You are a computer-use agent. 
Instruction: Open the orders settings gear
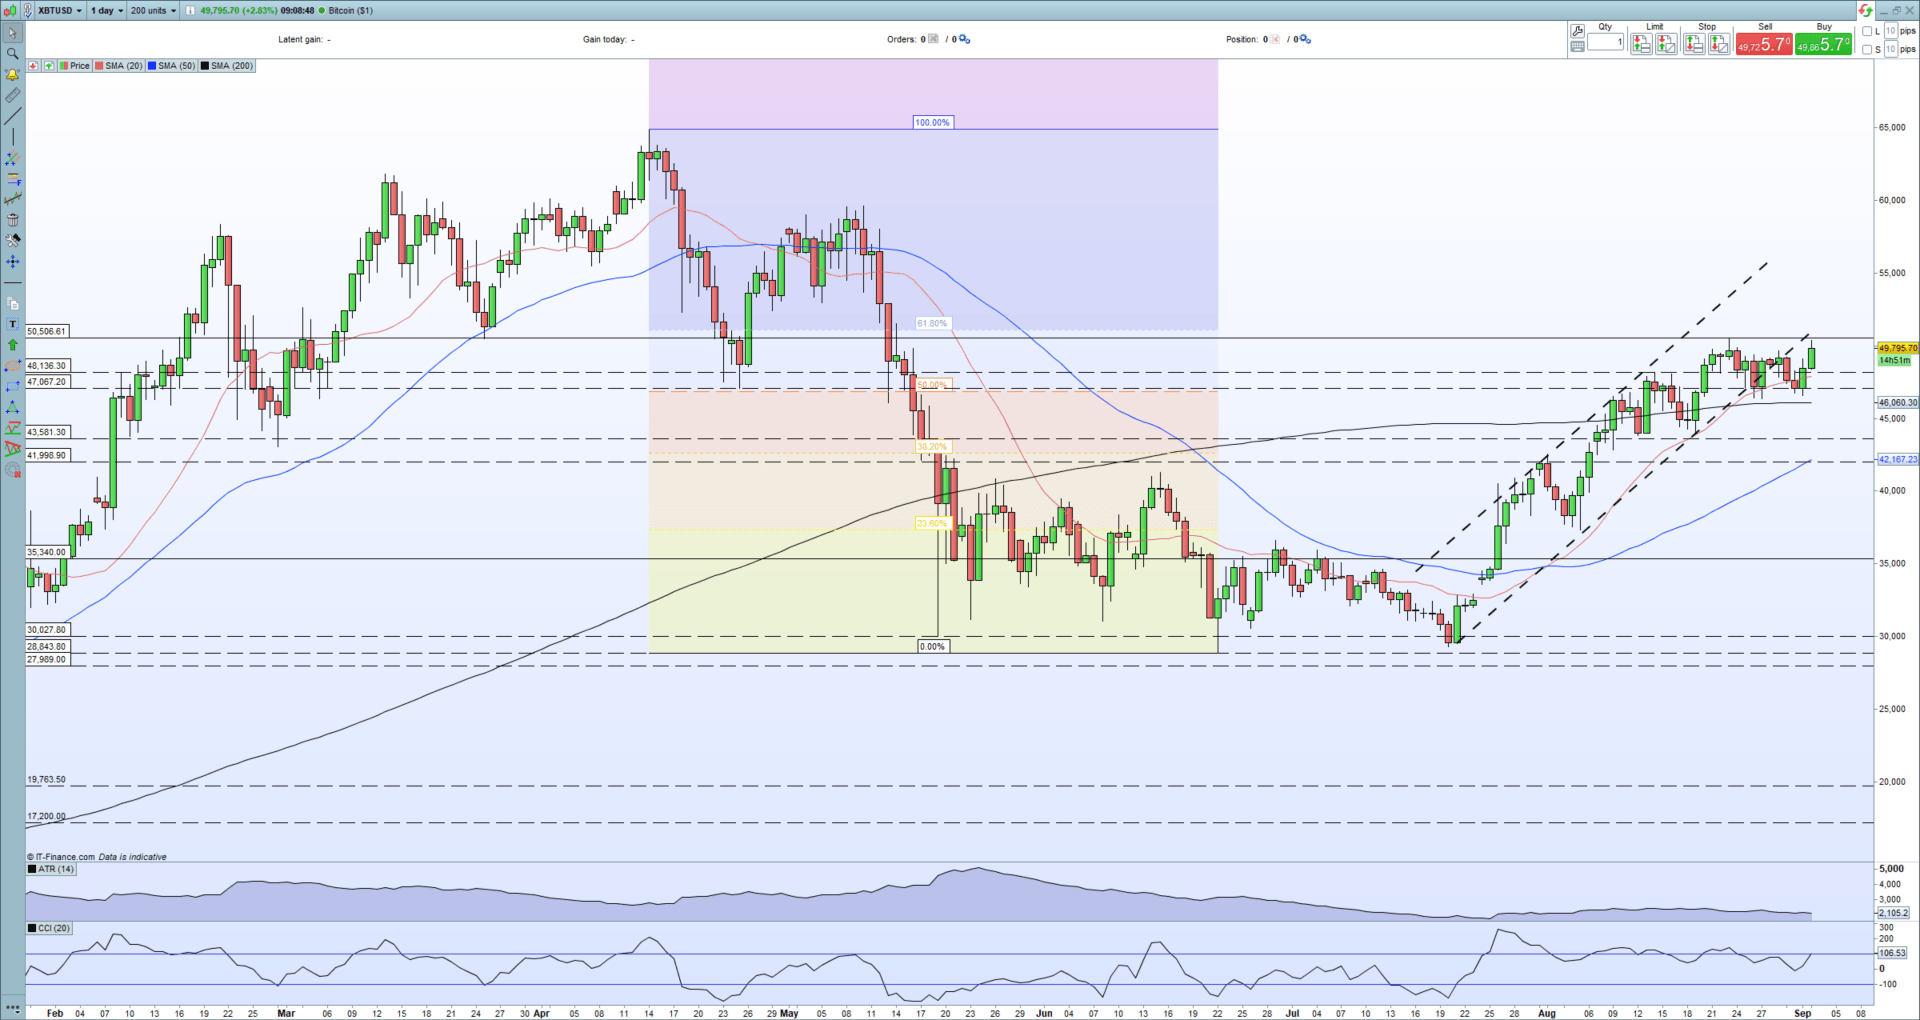click(965, 39)
